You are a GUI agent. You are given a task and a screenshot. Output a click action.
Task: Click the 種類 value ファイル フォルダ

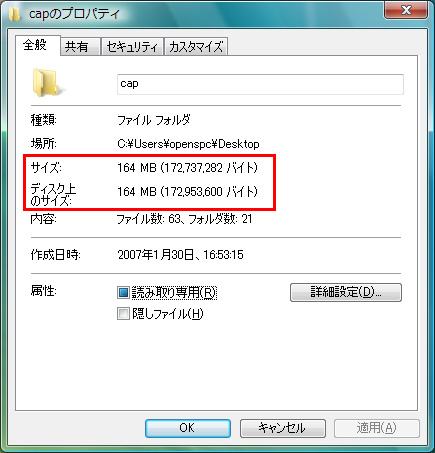pos(154,120)
